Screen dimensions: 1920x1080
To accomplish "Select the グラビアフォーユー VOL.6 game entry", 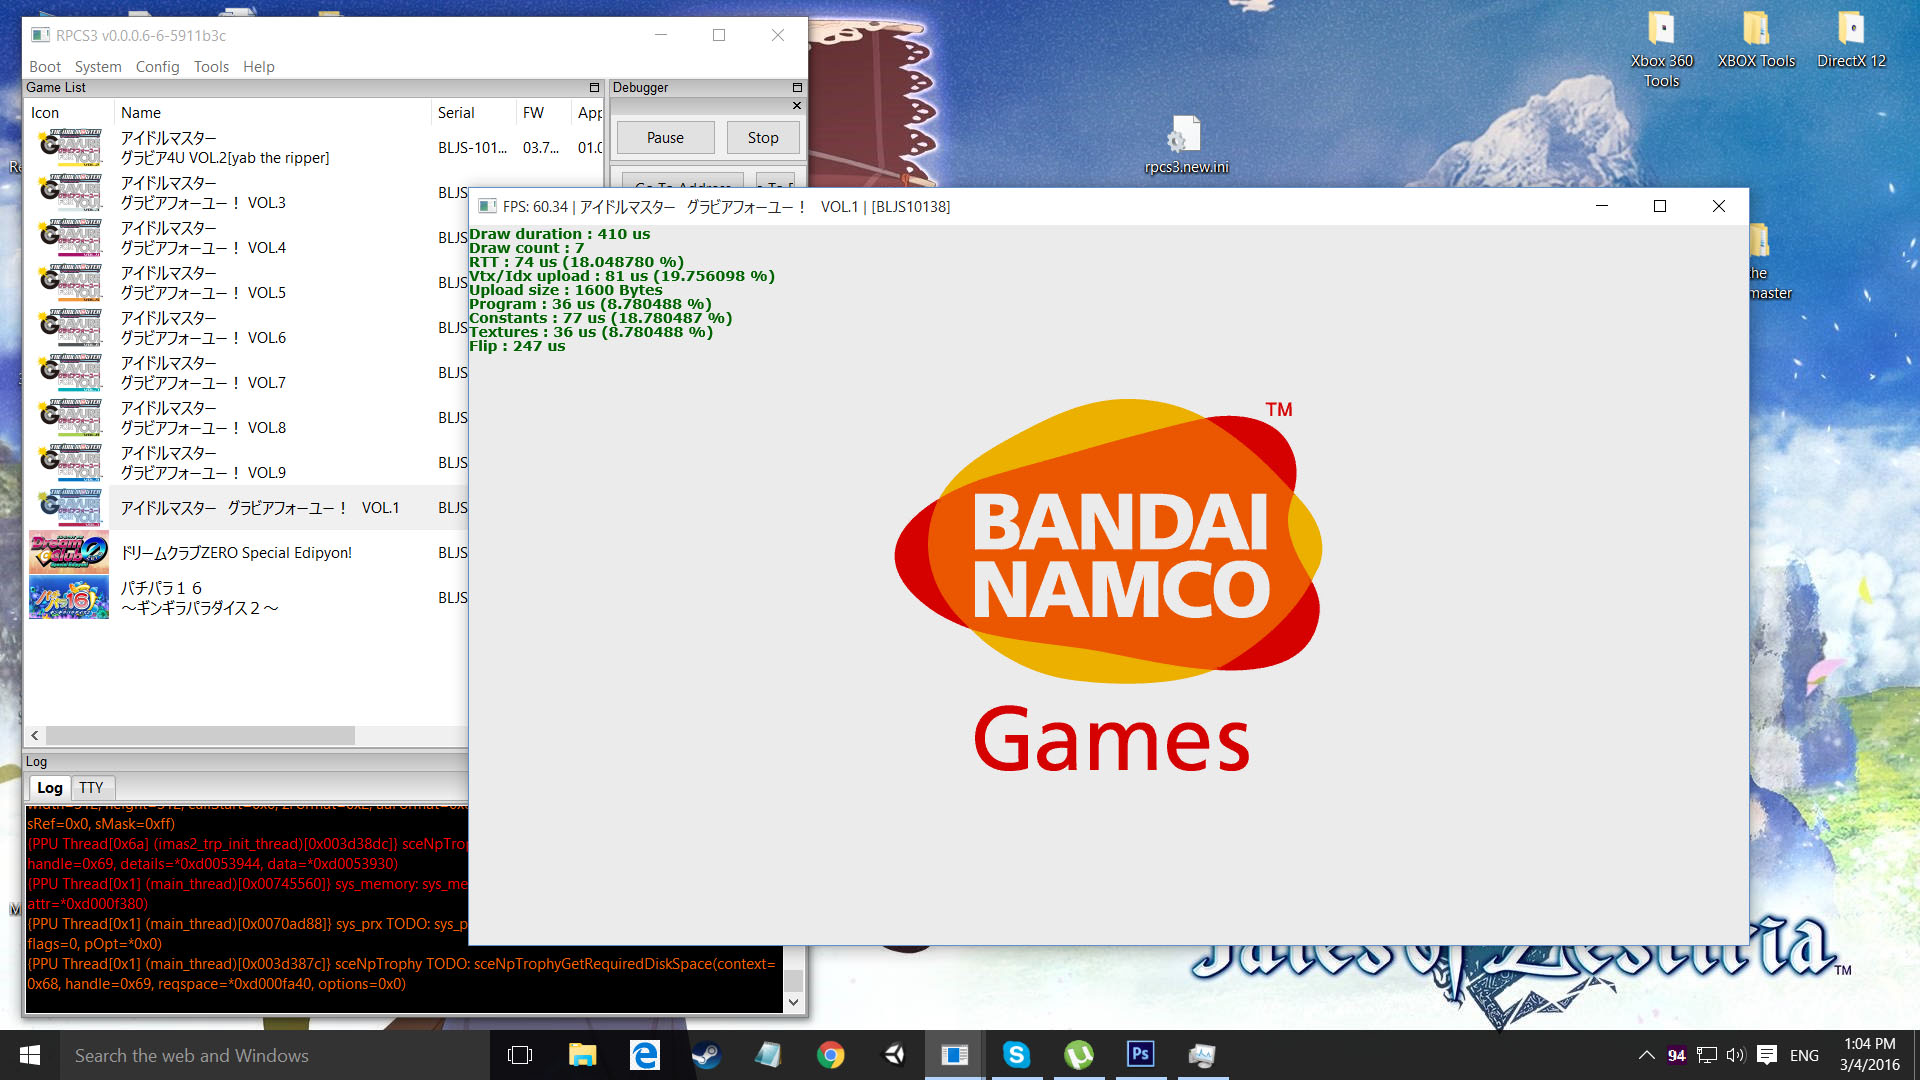I will tap(203, 328).
